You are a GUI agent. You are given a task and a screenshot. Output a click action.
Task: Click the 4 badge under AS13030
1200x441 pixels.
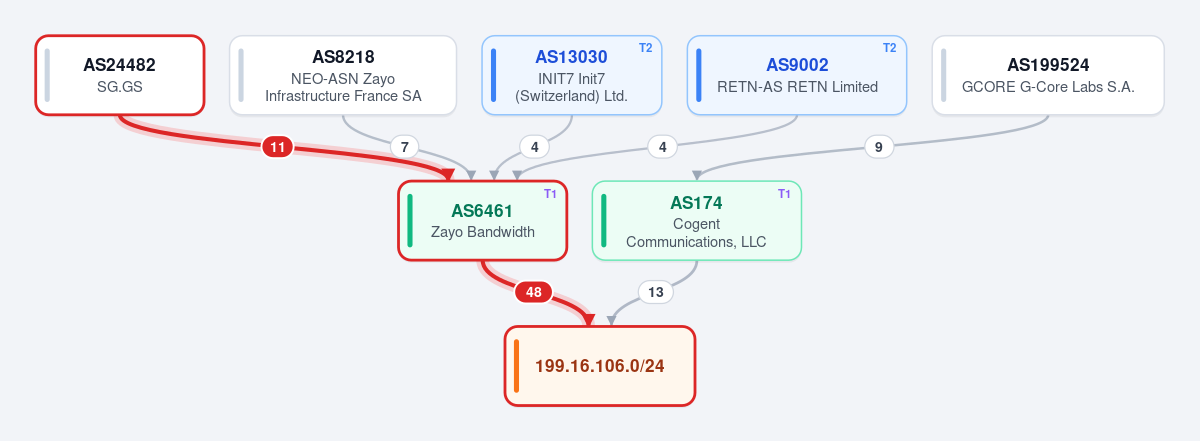click(535, 147)
